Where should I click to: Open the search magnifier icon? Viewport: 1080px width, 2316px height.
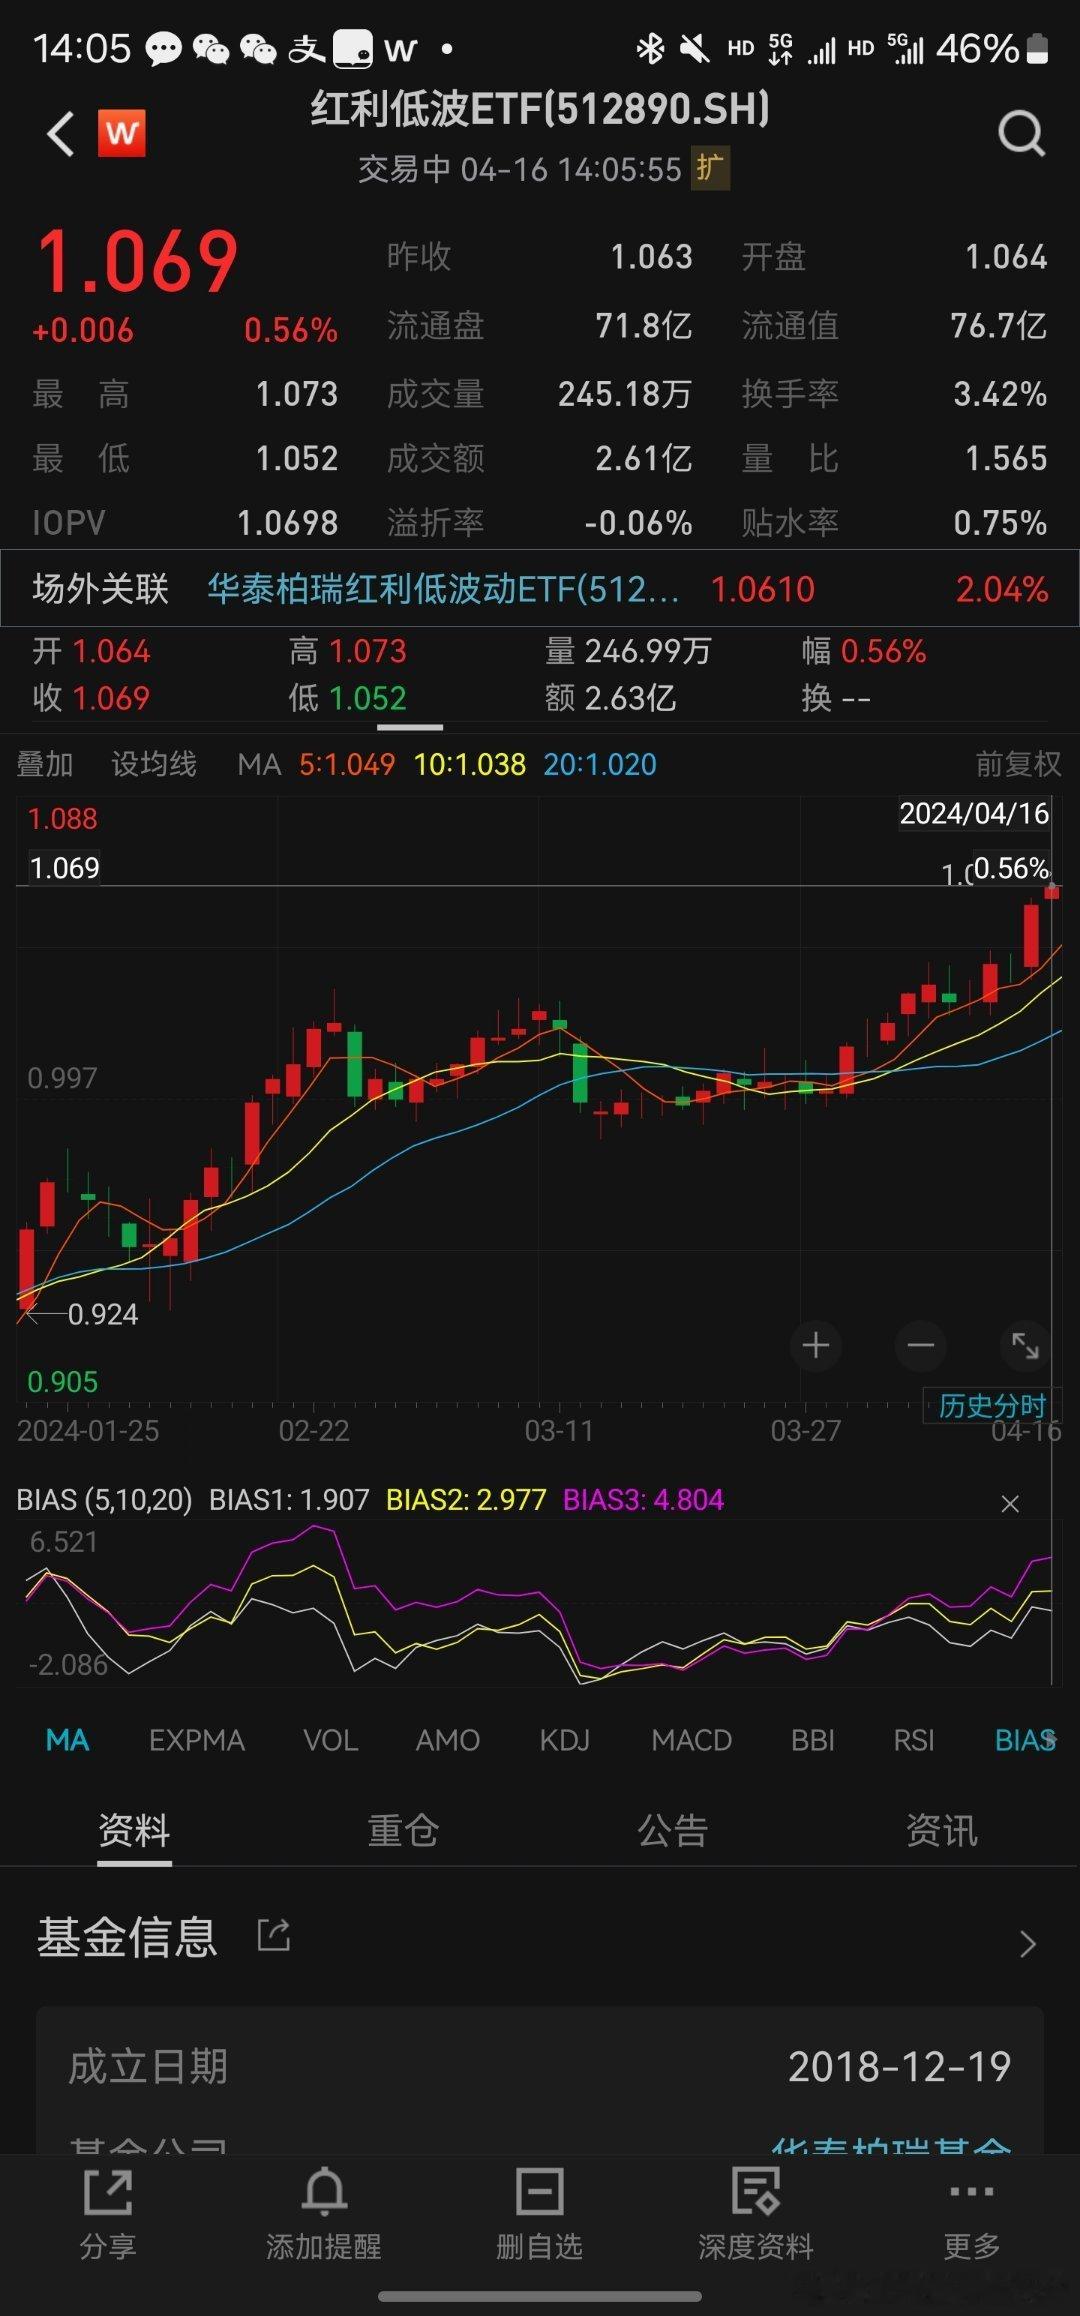[1022, 133]
